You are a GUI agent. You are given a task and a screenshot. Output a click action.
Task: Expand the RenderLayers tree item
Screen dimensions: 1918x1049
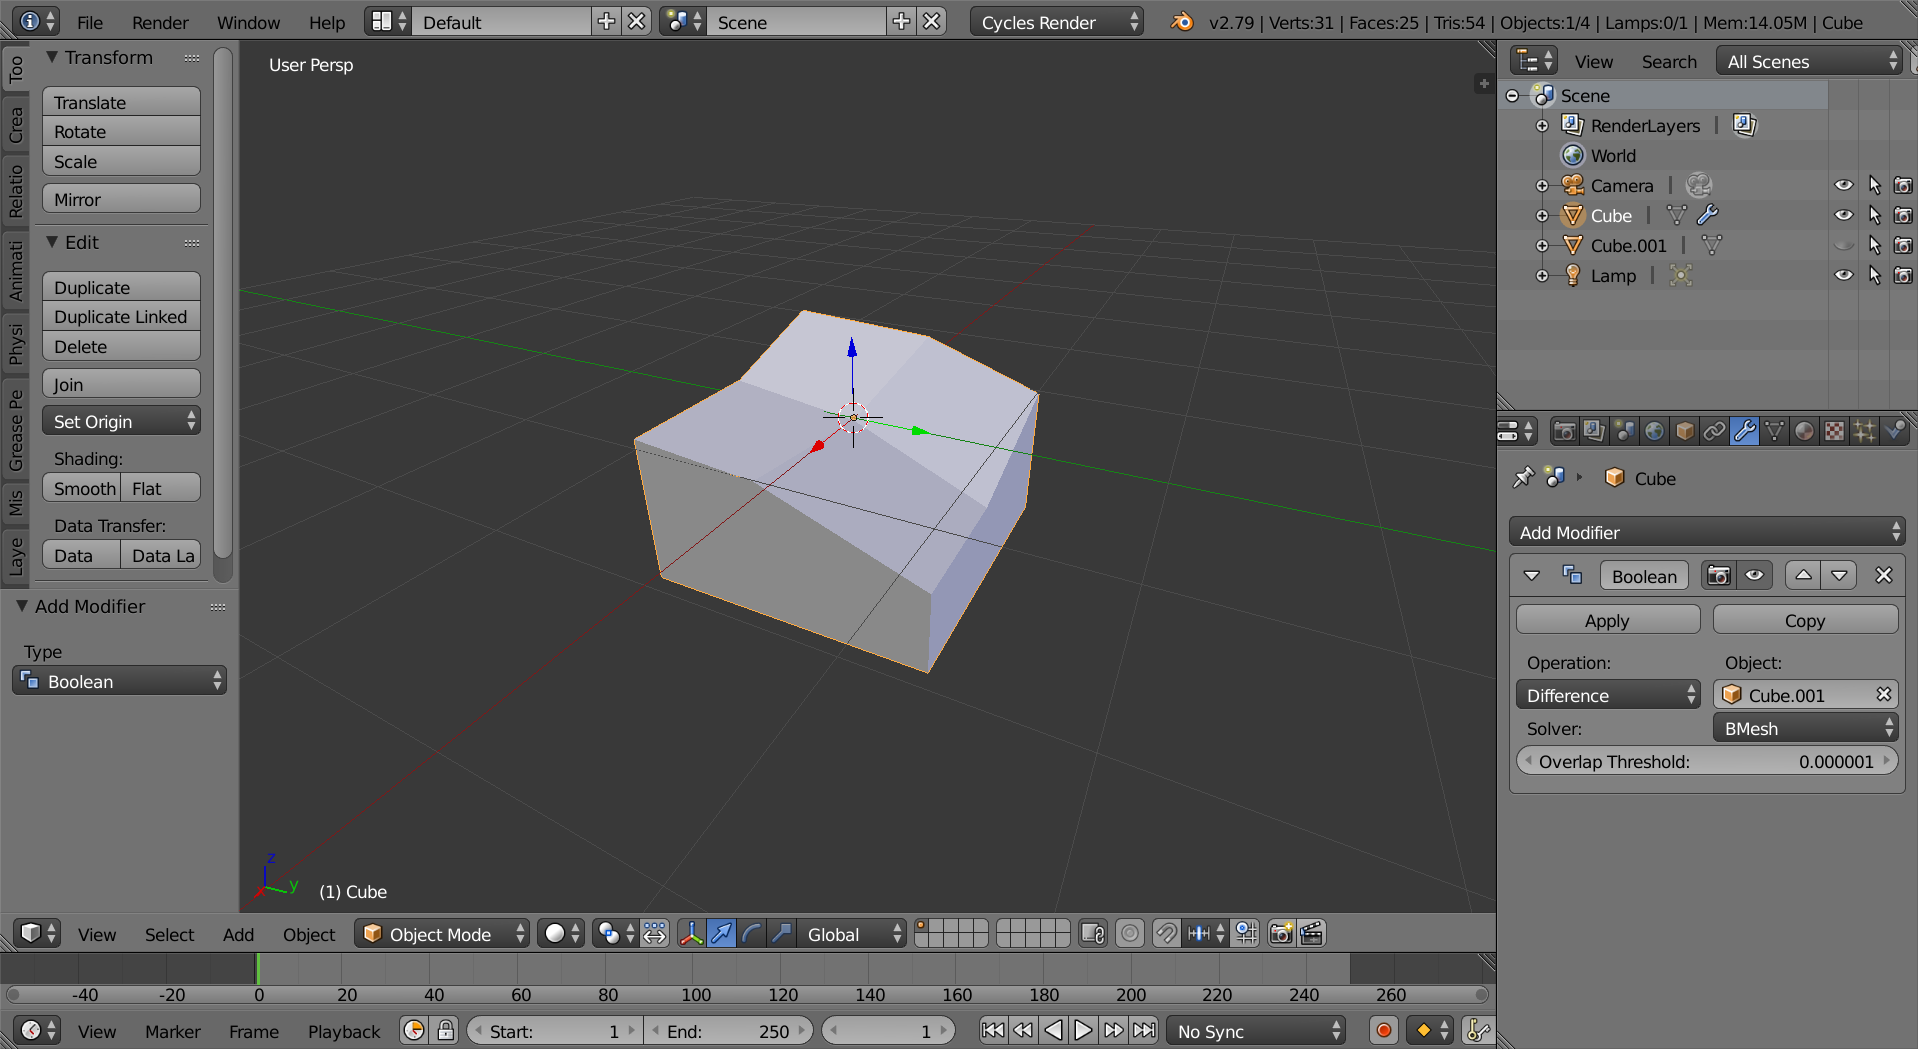(1542, 126)
